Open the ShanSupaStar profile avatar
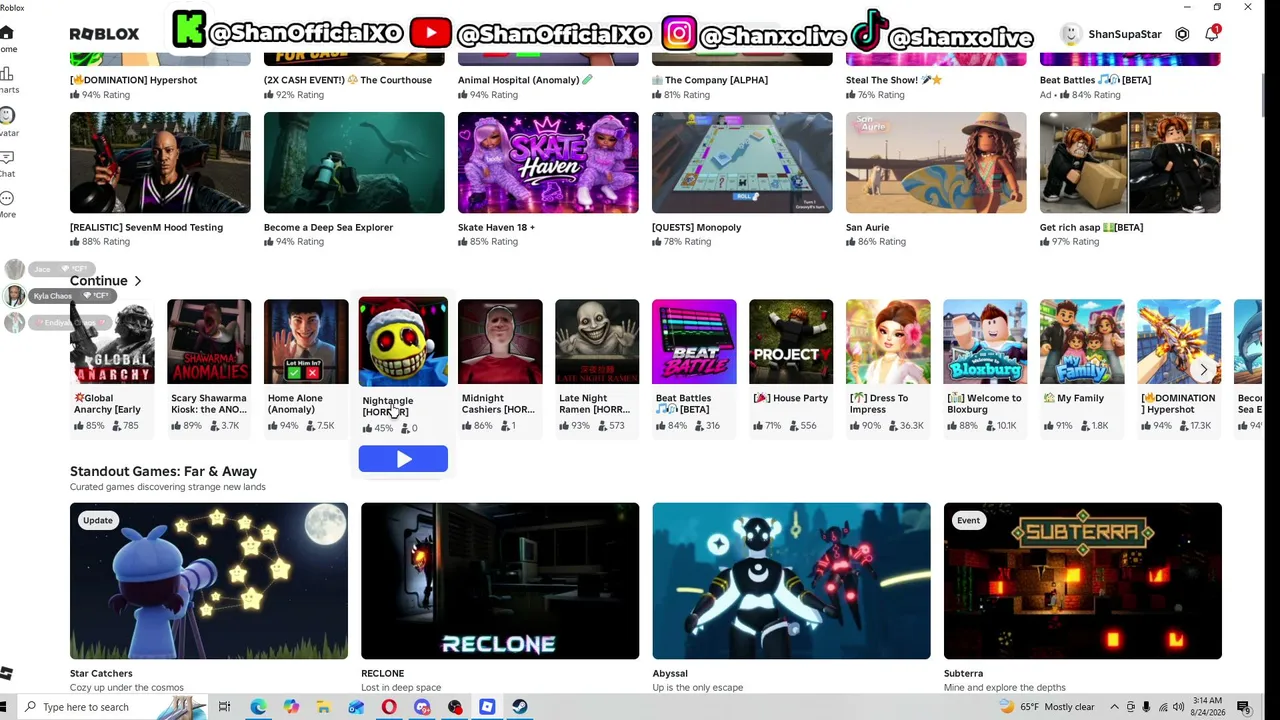This screenshot has height=720, width=1280. 1071,34
